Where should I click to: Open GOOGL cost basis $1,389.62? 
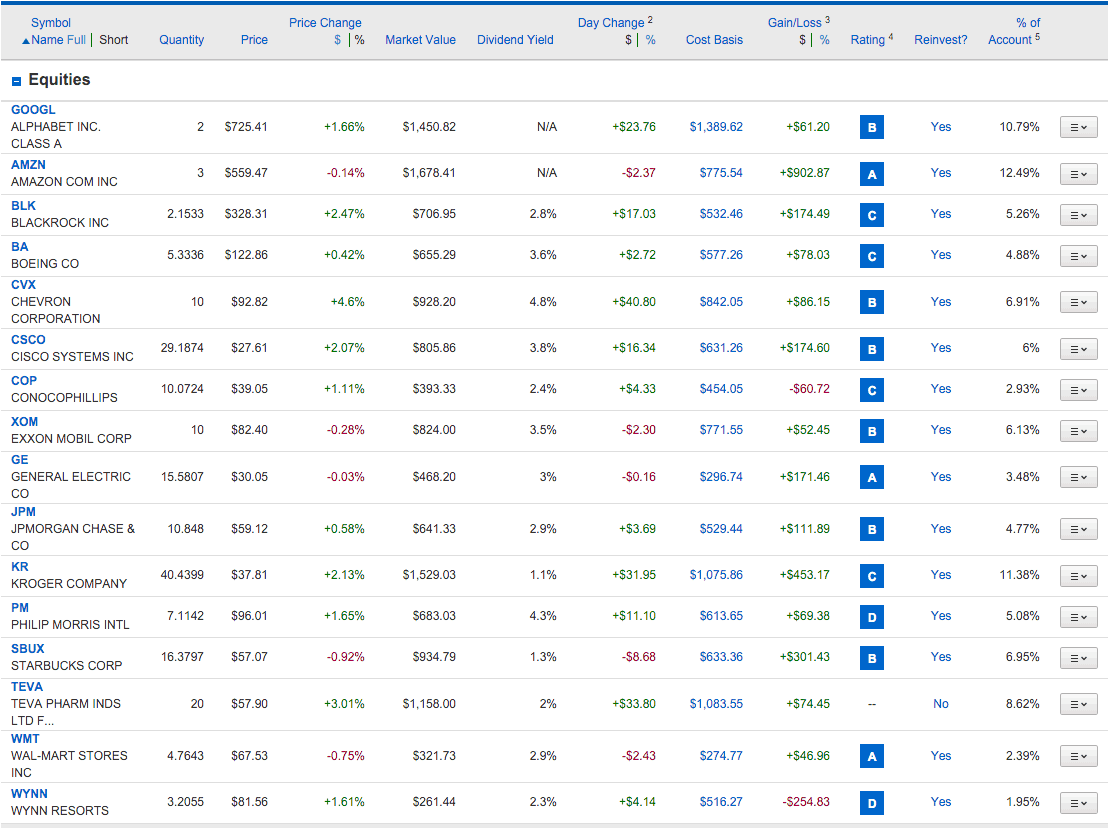[x=715, y=127]
